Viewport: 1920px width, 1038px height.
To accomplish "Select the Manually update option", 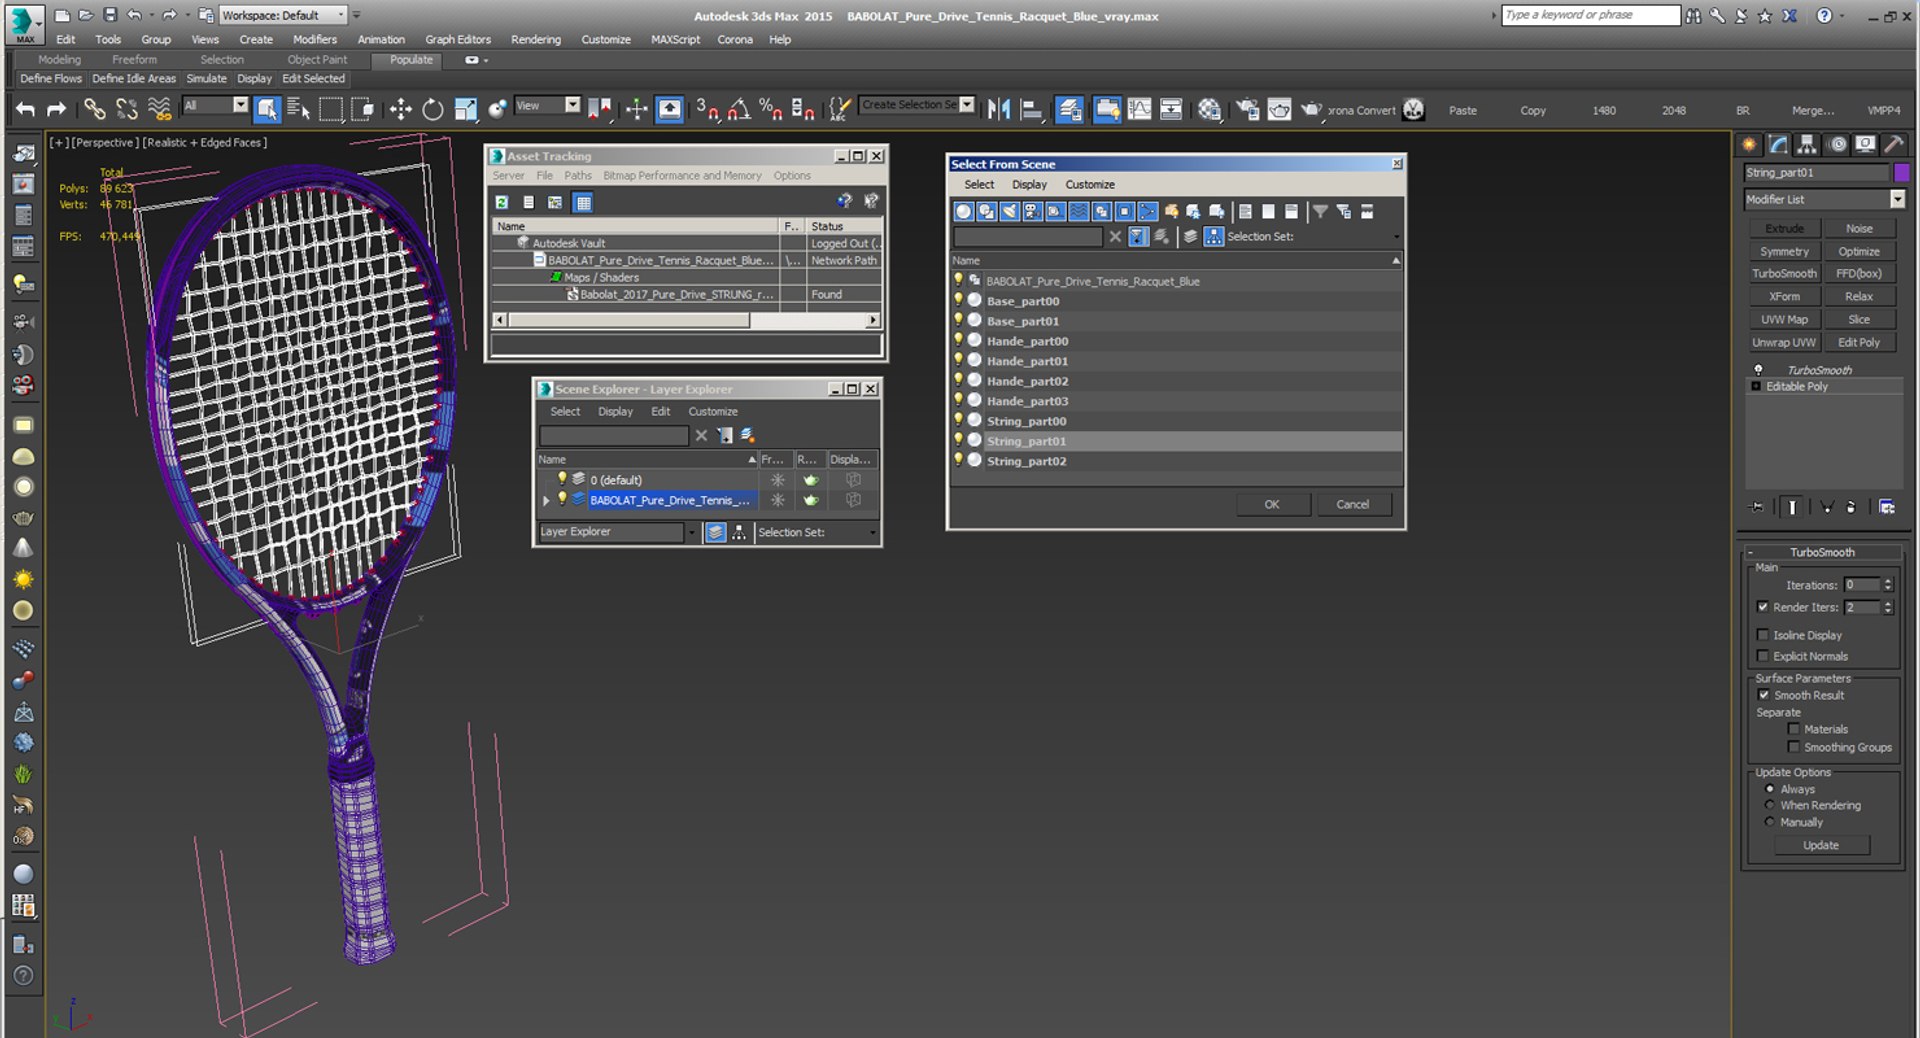I will [x=1770, y=822].
